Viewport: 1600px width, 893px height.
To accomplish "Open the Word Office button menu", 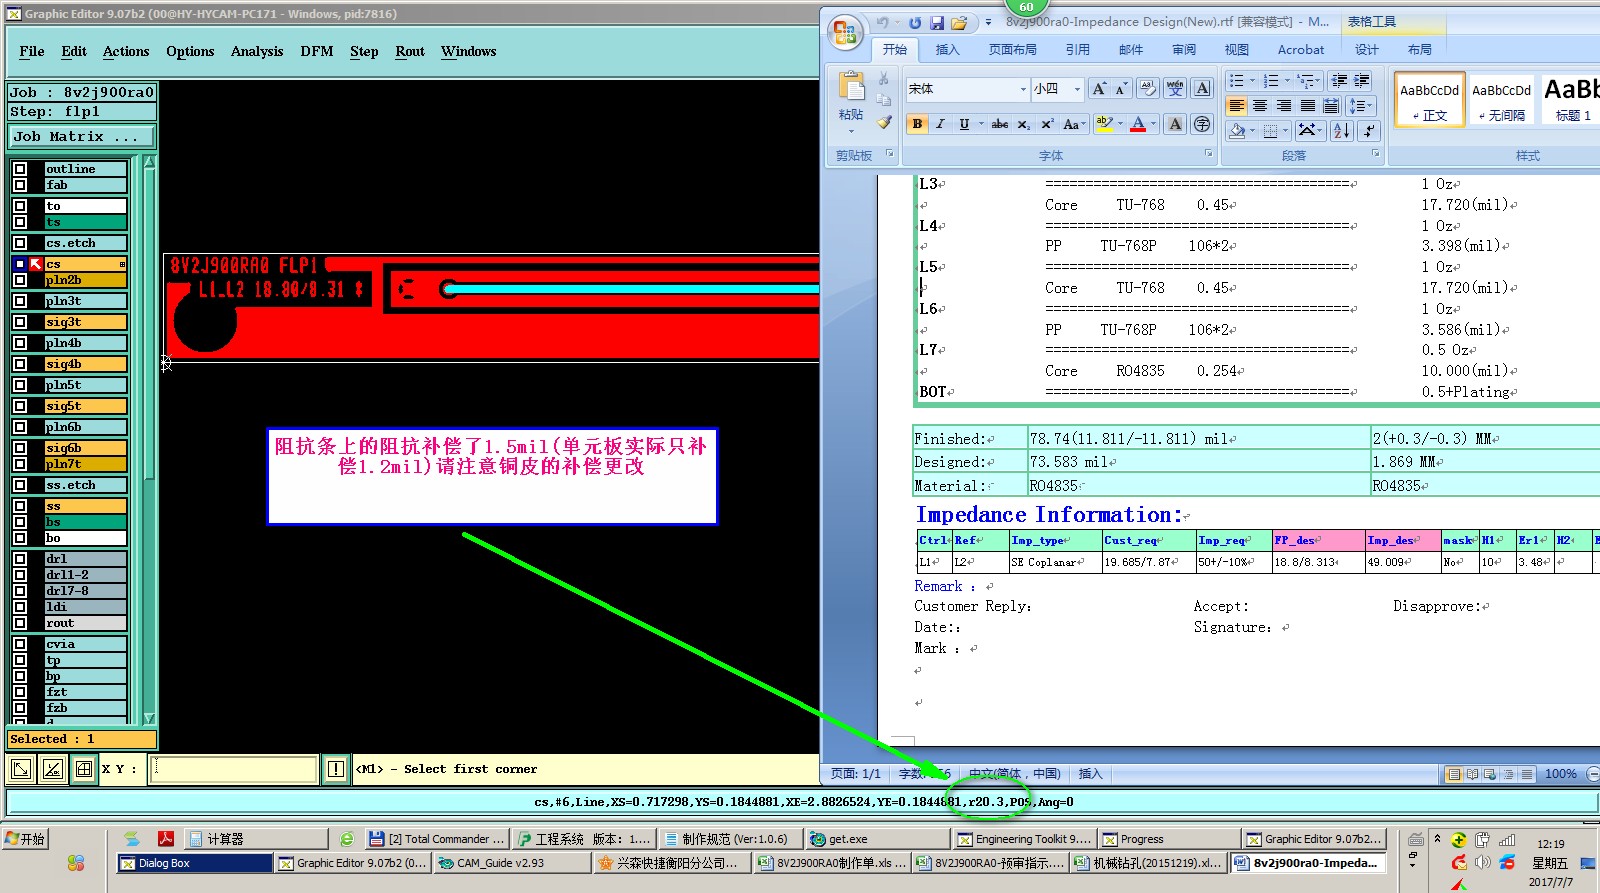I will (845, 32).
